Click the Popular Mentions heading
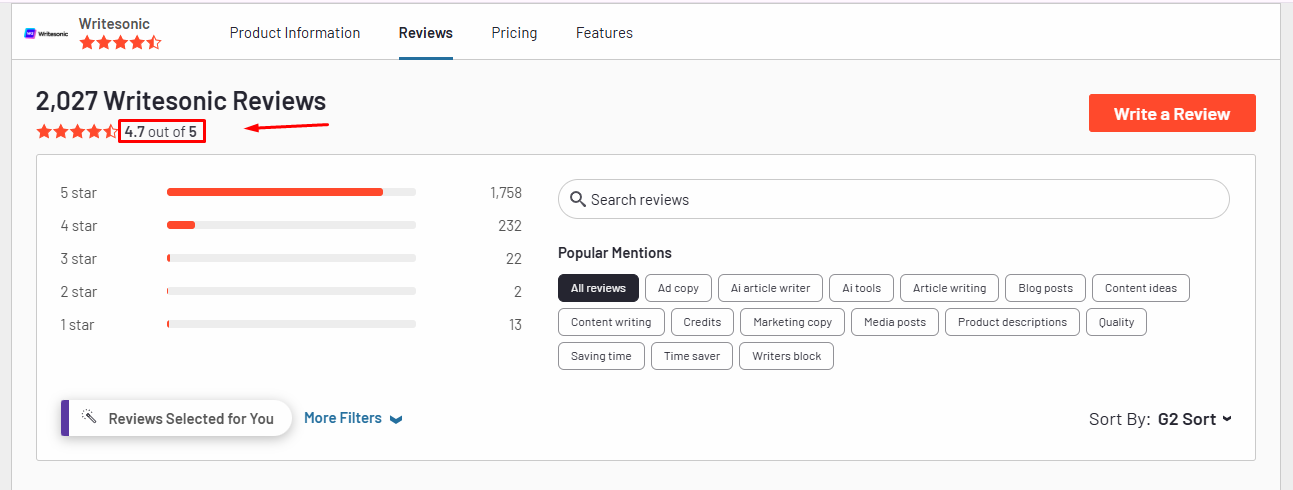Viewport: 1293px width, 490px height. click(615, 253)
